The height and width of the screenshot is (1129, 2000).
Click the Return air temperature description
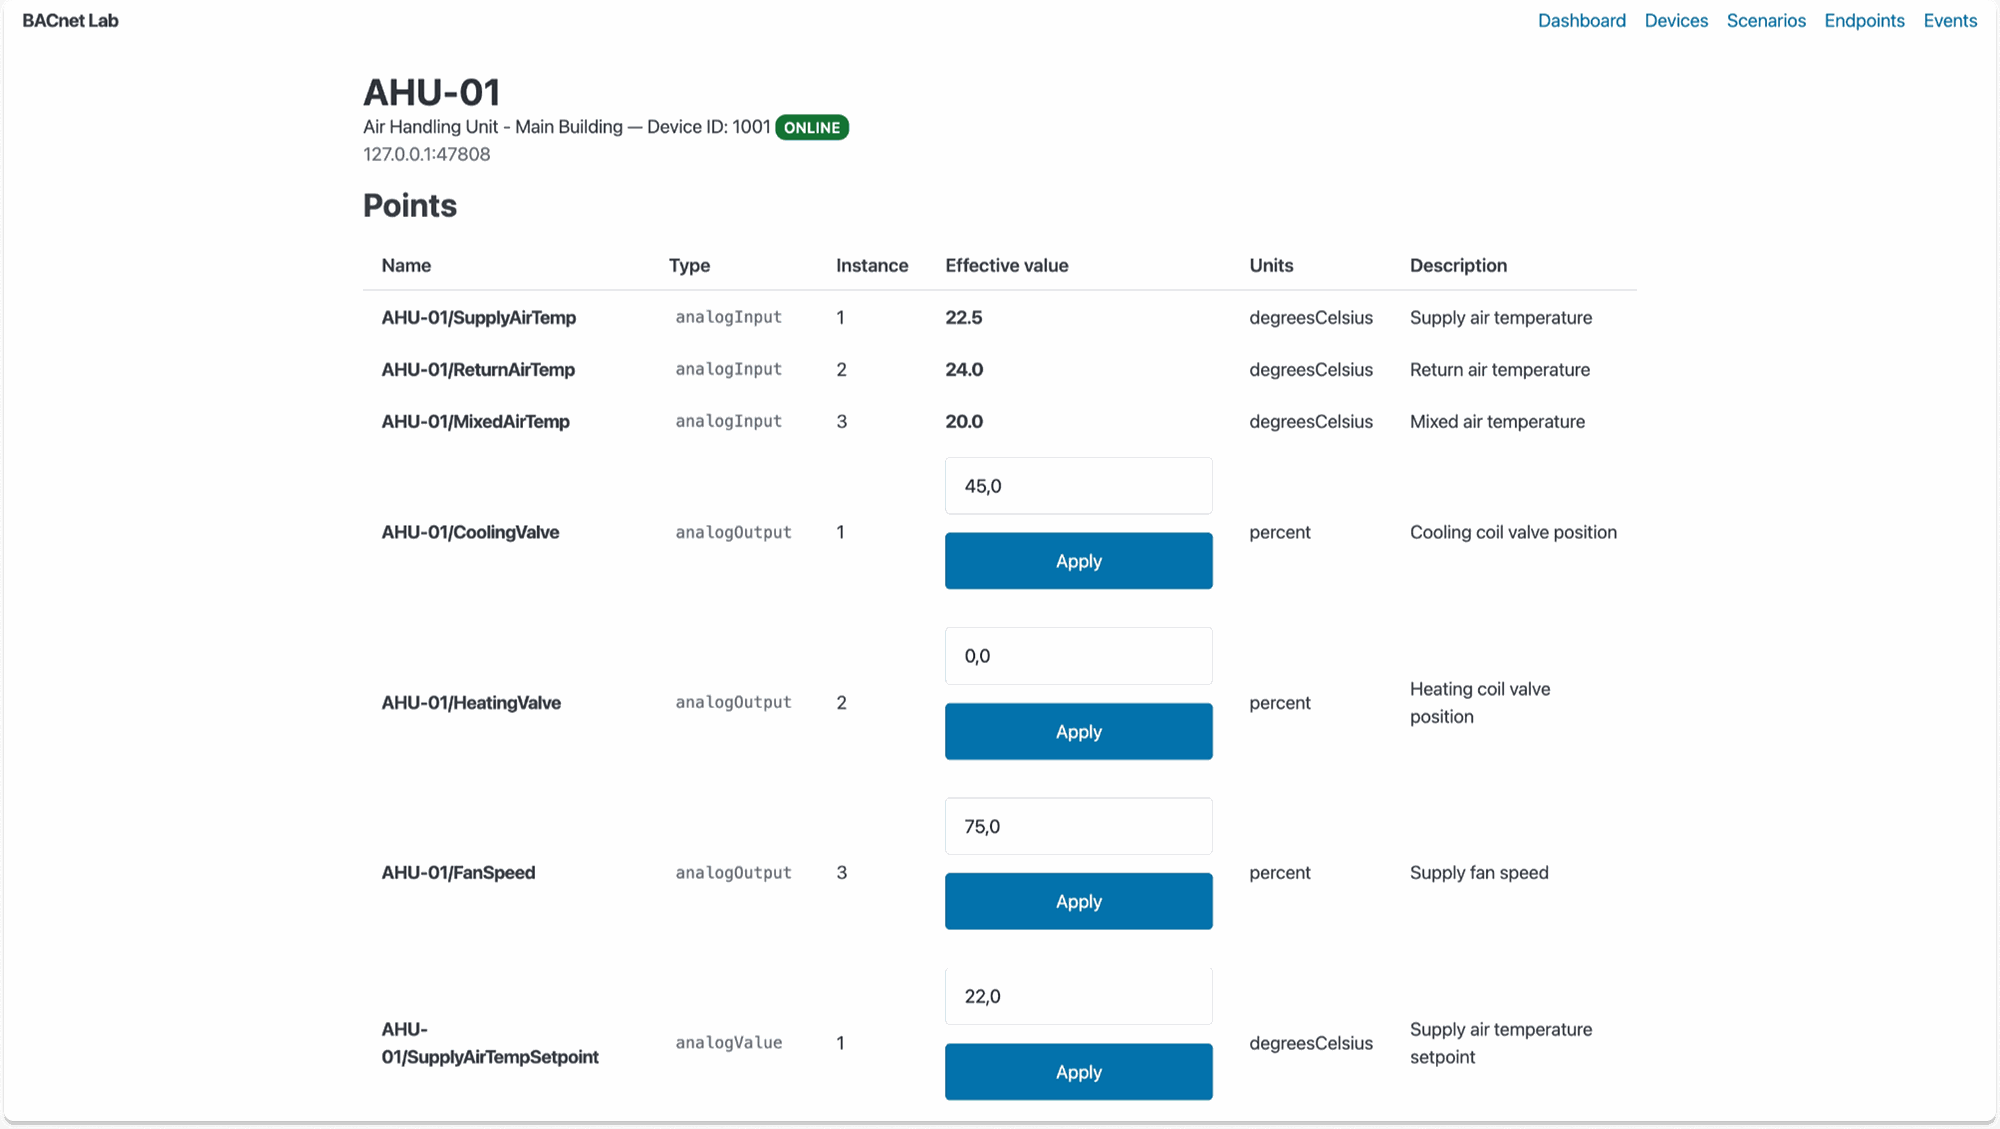(x=1499, y=370)
